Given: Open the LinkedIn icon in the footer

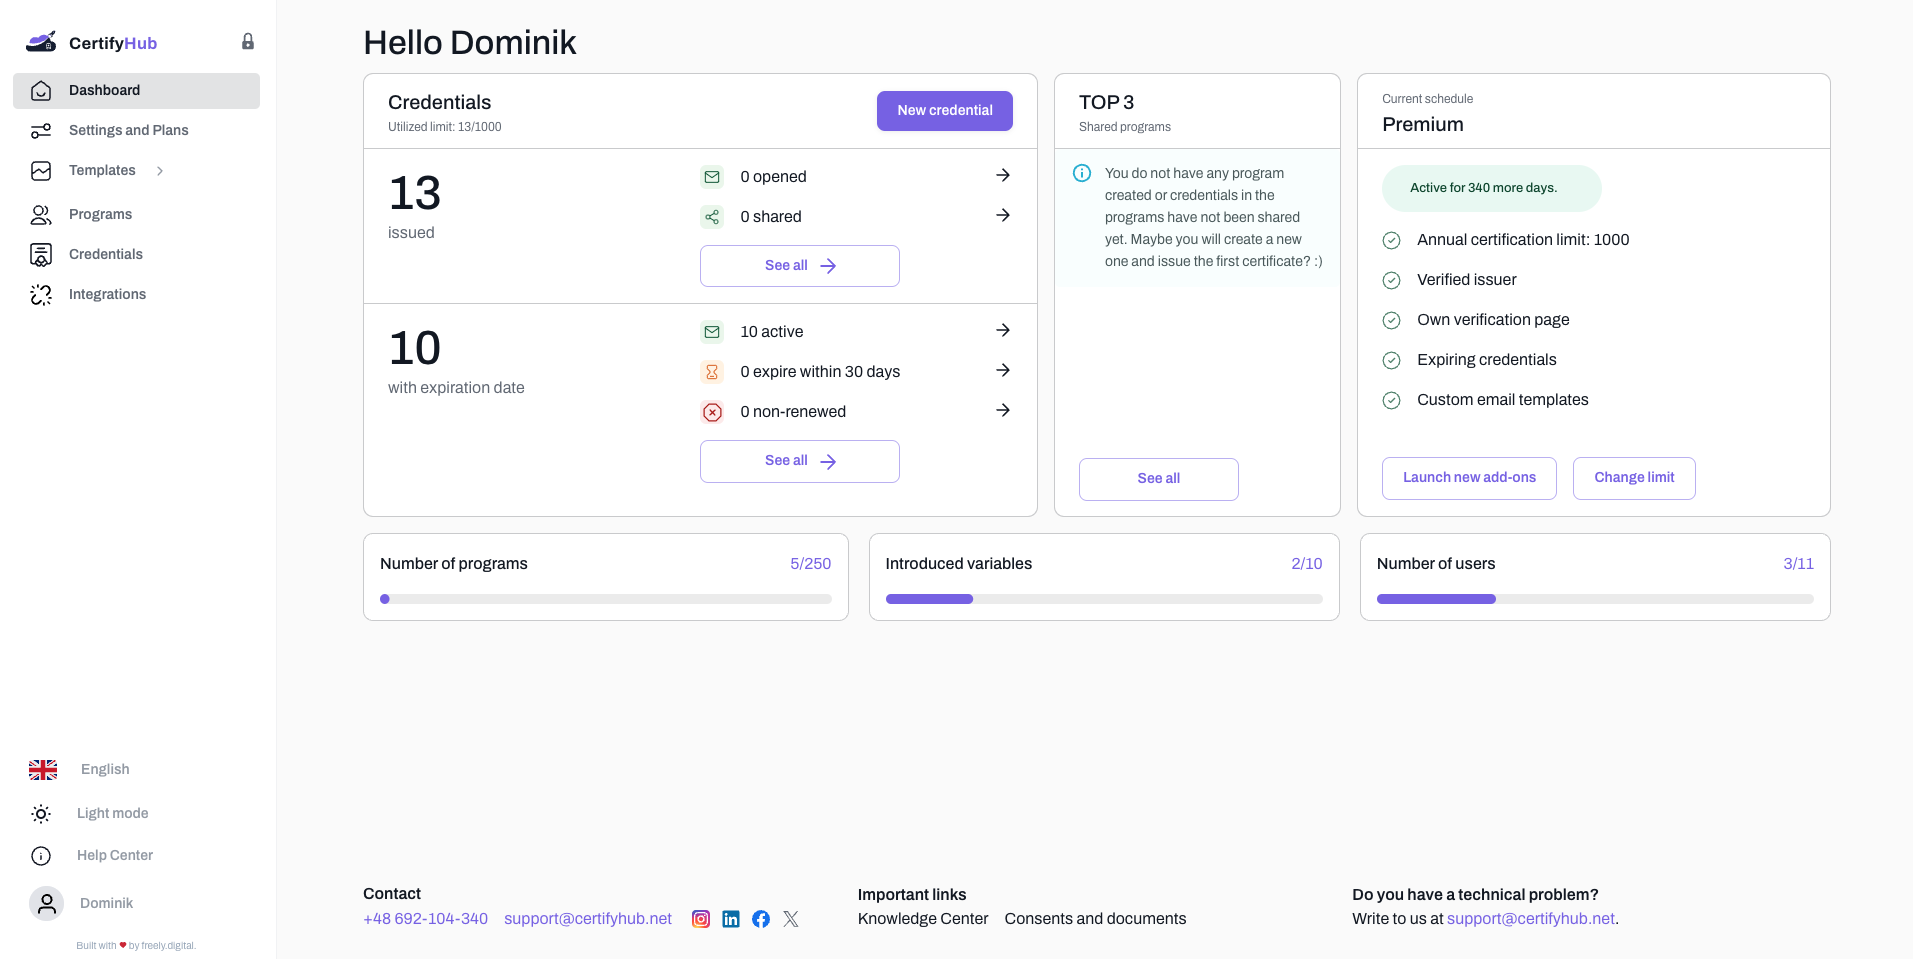Looking at the screenshot, I should 731,919.
